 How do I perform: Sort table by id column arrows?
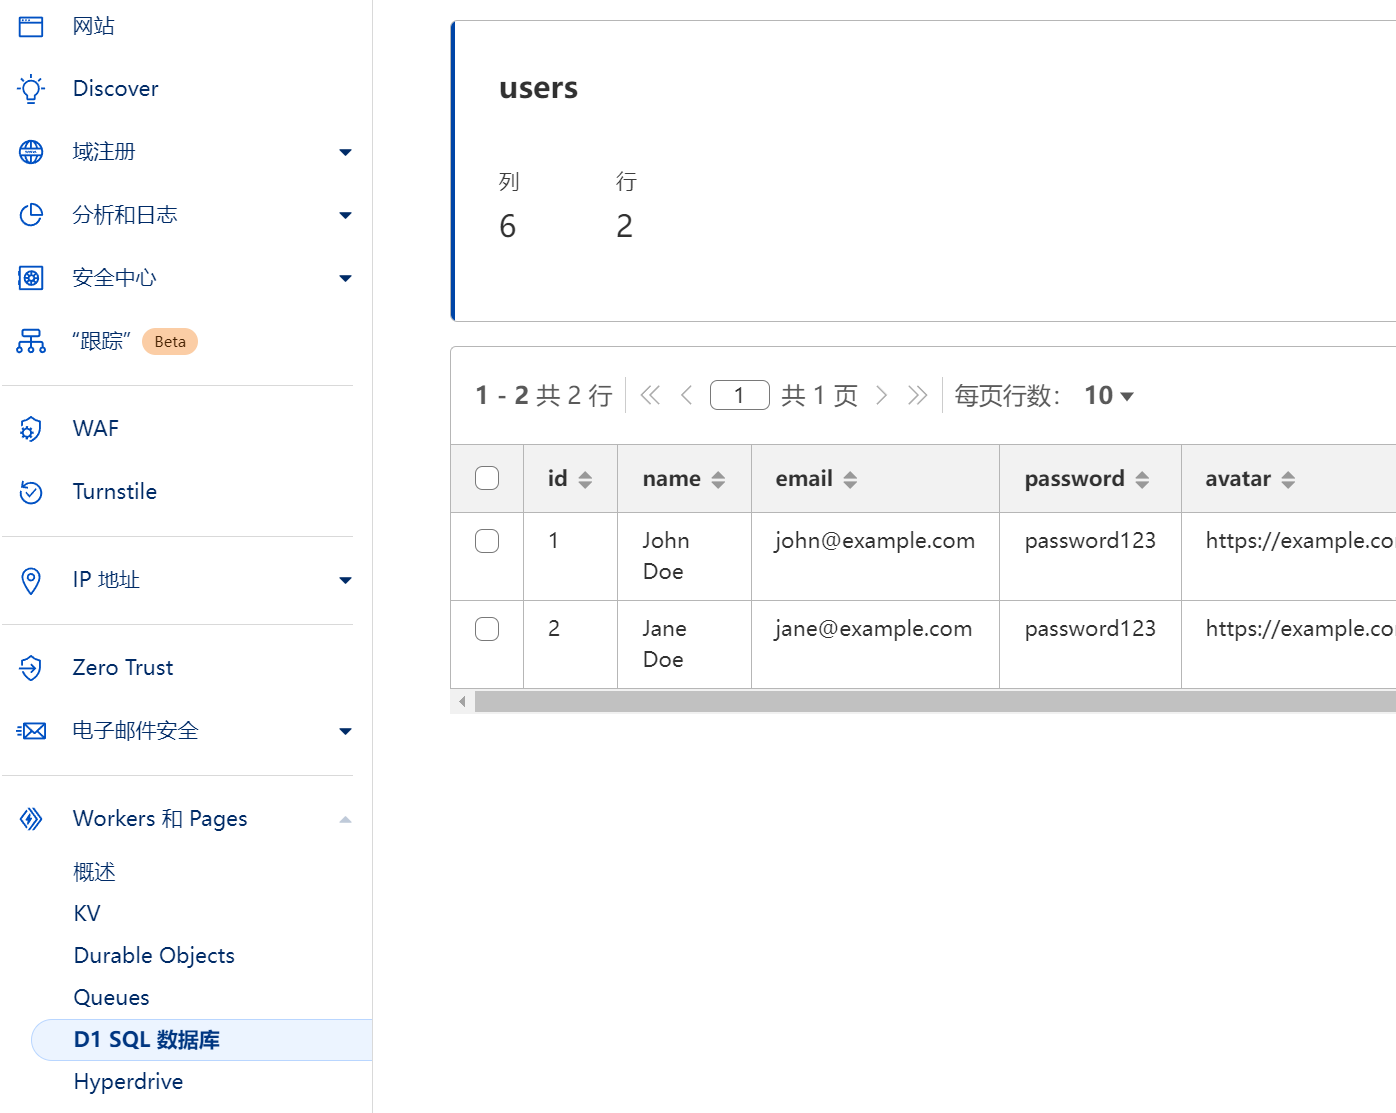585,480
